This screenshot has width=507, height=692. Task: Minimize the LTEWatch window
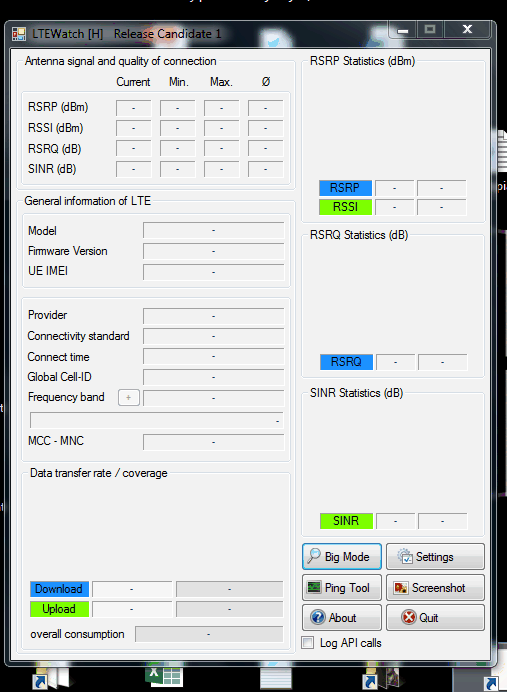pyautogui.click(x=402, y=30)
